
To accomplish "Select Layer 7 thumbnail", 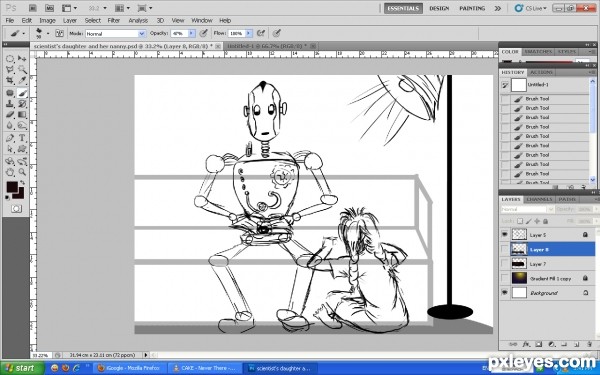I will [519, 264].
